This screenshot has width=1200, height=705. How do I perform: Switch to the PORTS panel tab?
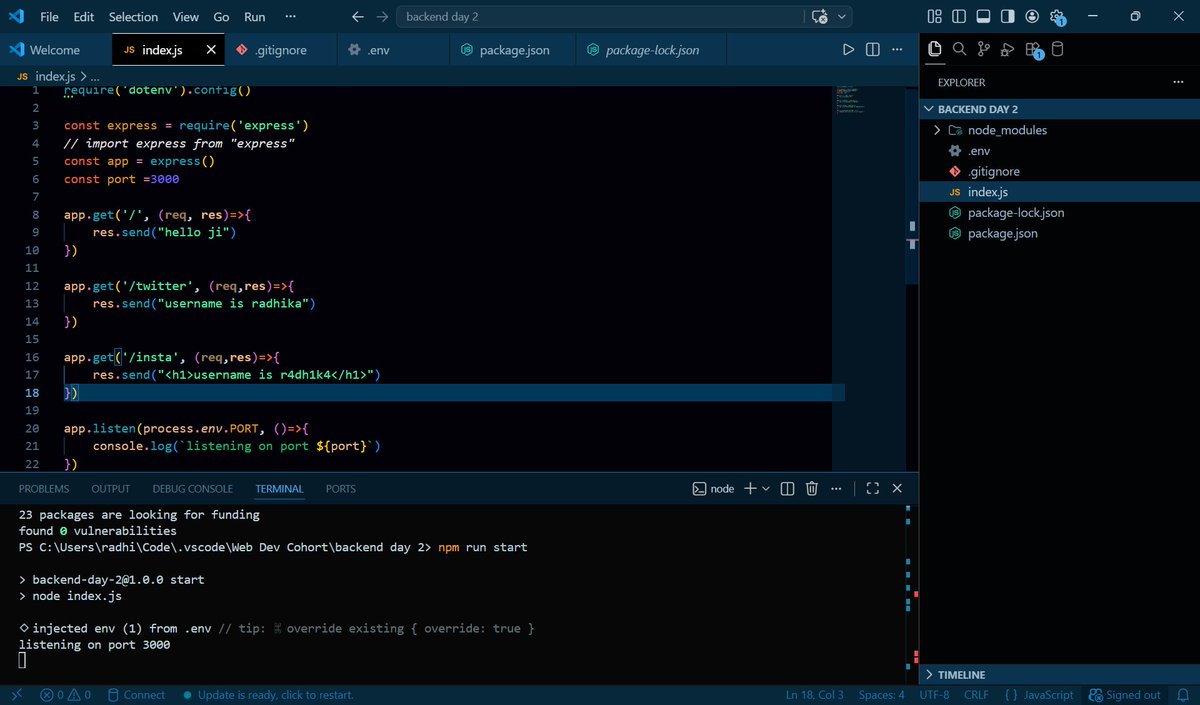click(341, 489)
